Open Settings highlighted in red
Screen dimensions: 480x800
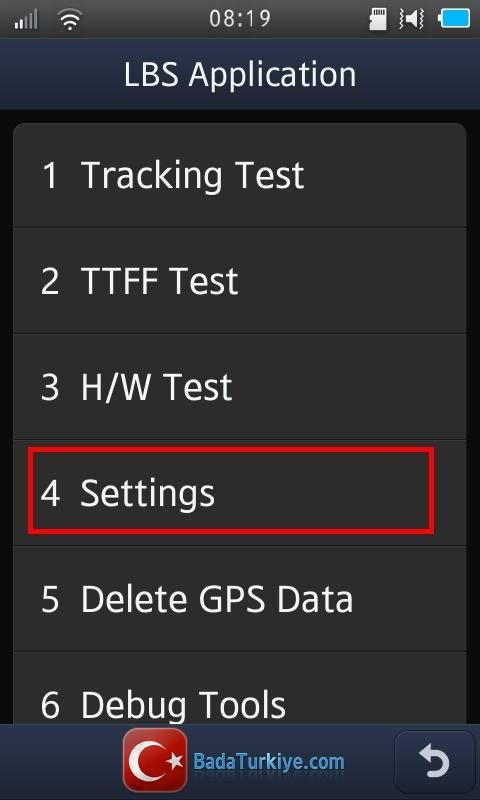pos(231,491)
